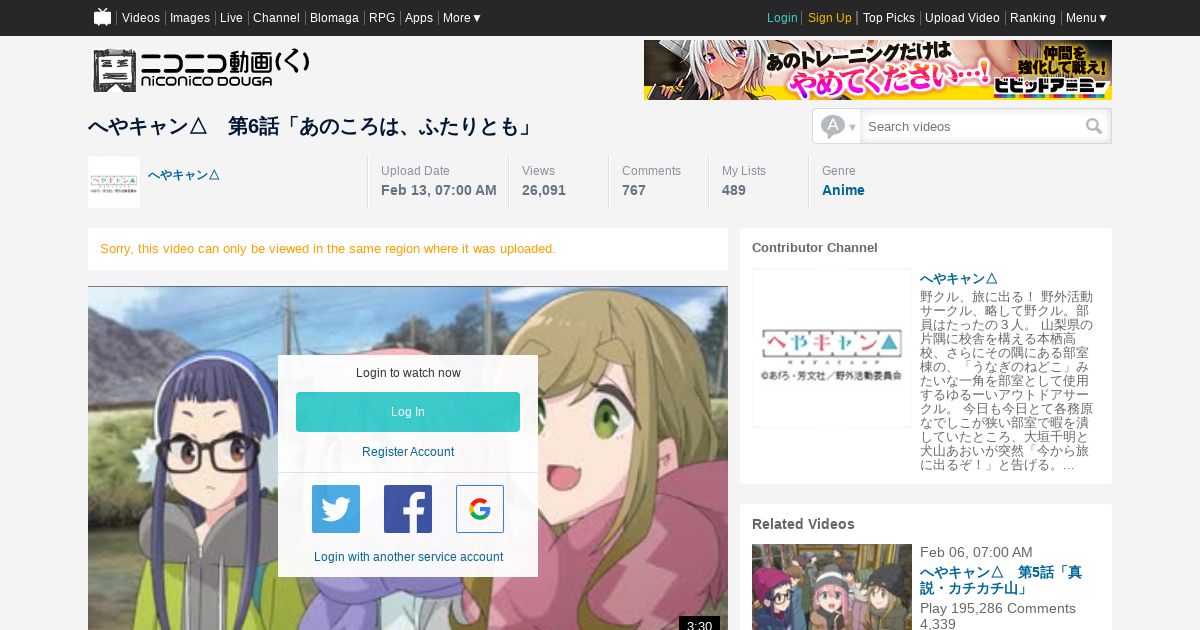This screenshot has height=630, width=1200.
Task: Open the RPG menu item
Action: [382, 18]
